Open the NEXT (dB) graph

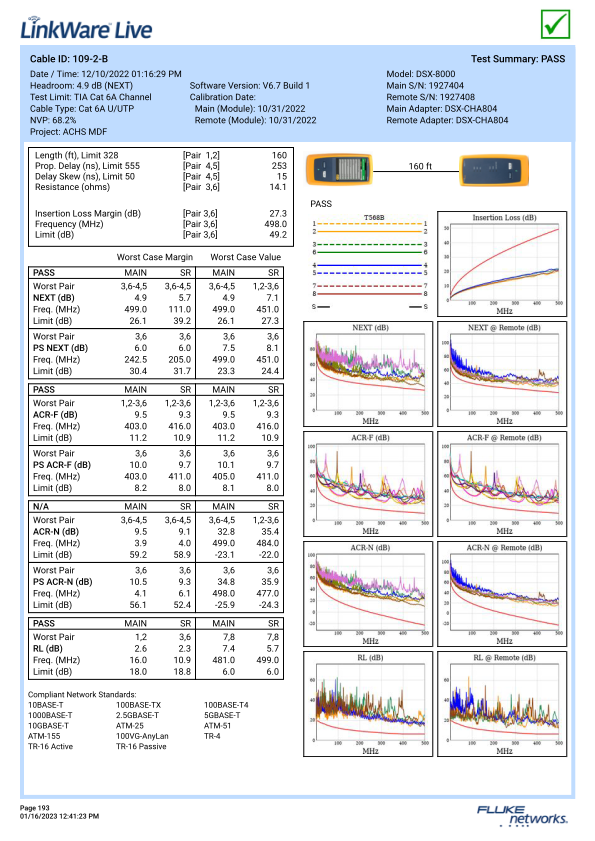(x=368, y=374)
